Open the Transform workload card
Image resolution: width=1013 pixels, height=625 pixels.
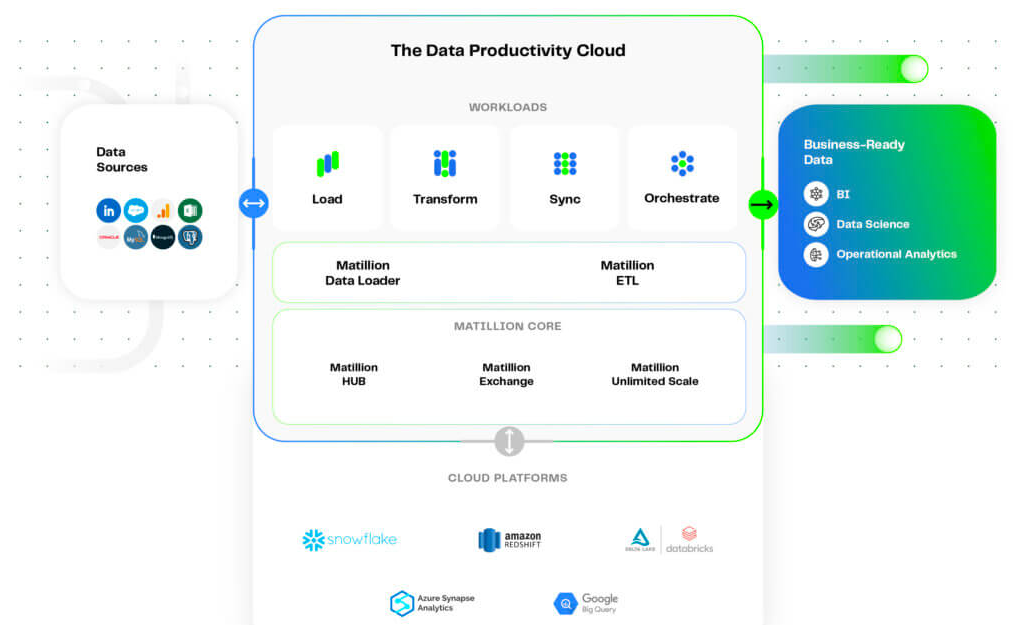tap(445, 178)
